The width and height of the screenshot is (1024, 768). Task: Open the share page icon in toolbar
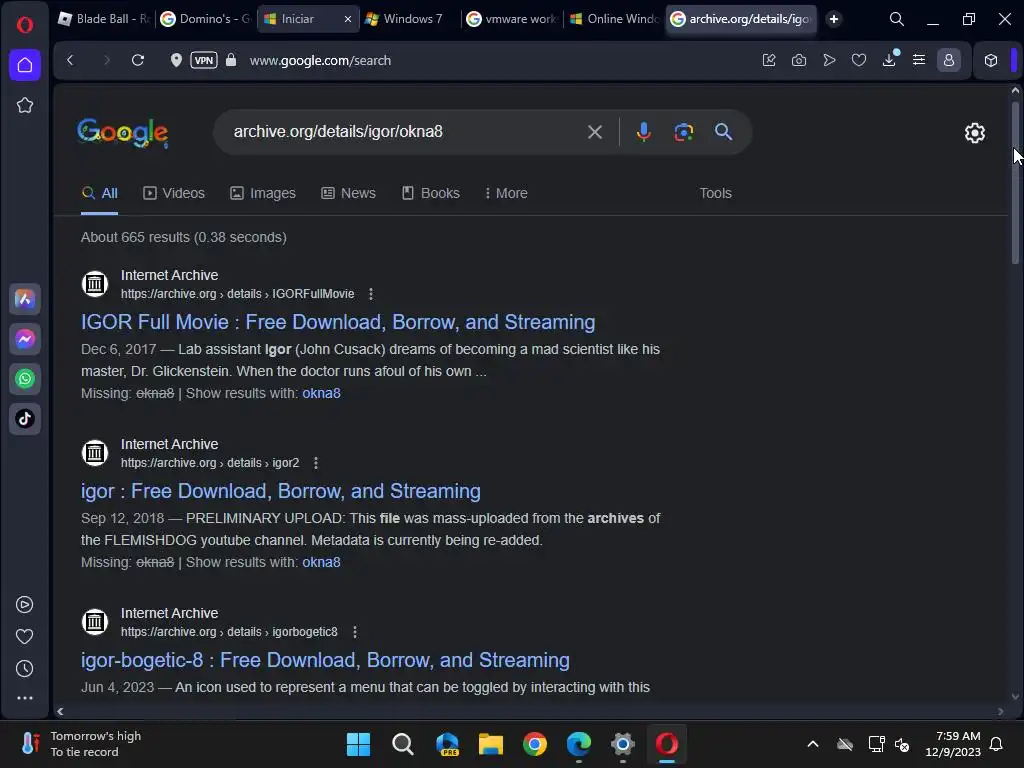[x=769, y=60]
